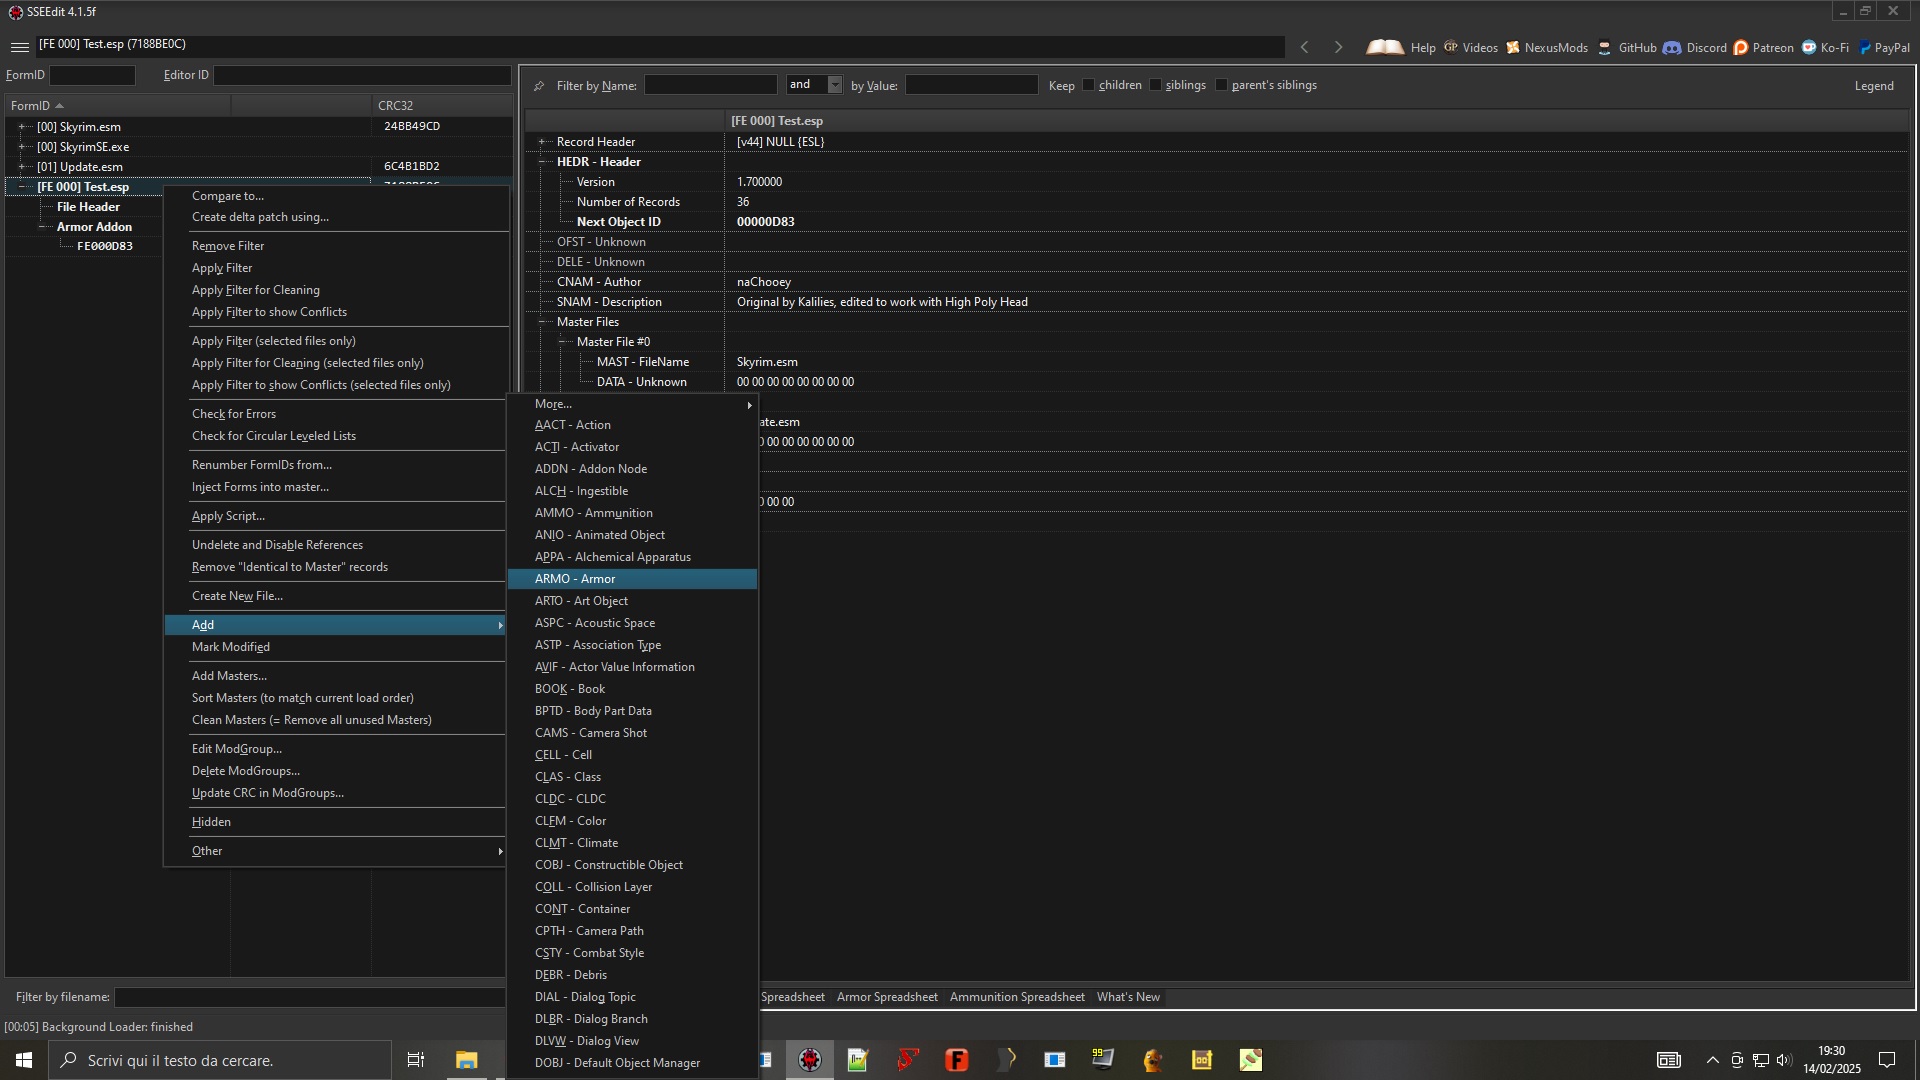Expand the Record Header row
Screen dimensions: 1920x1080
pos(542,142)
